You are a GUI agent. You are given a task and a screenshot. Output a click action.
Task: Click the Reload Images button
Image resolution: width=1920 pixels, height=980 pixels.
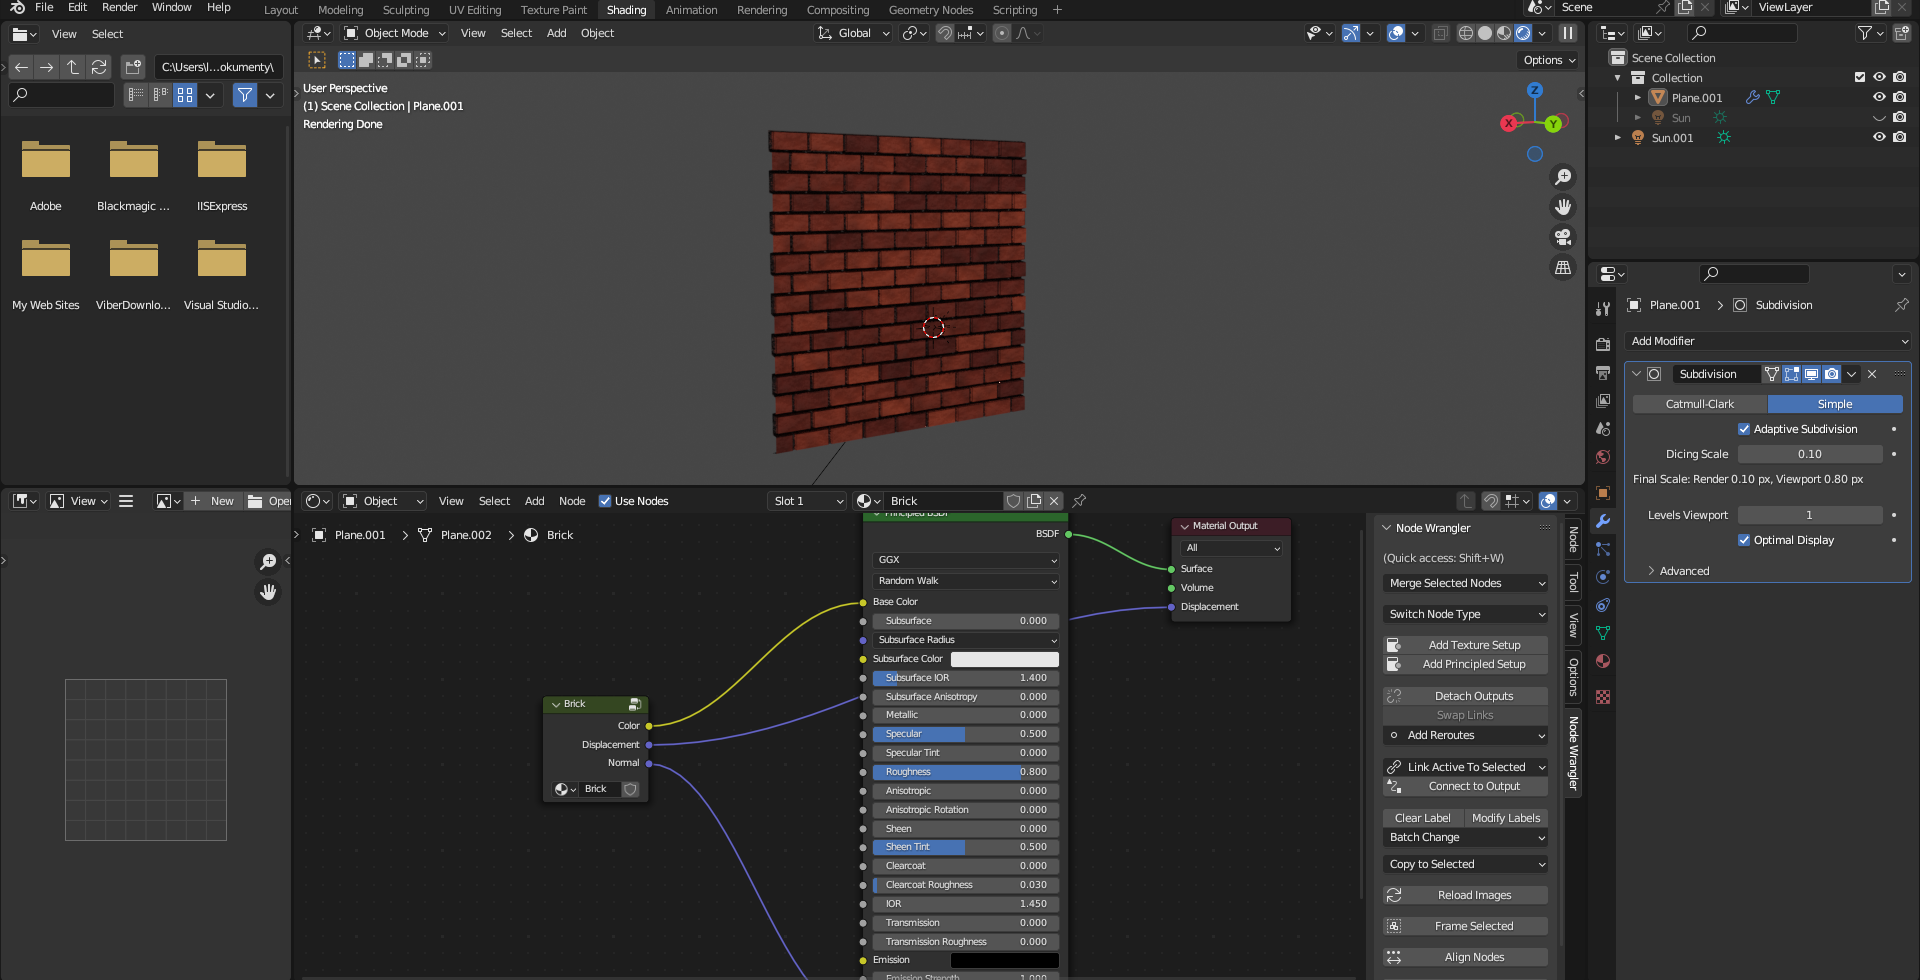1474,895
